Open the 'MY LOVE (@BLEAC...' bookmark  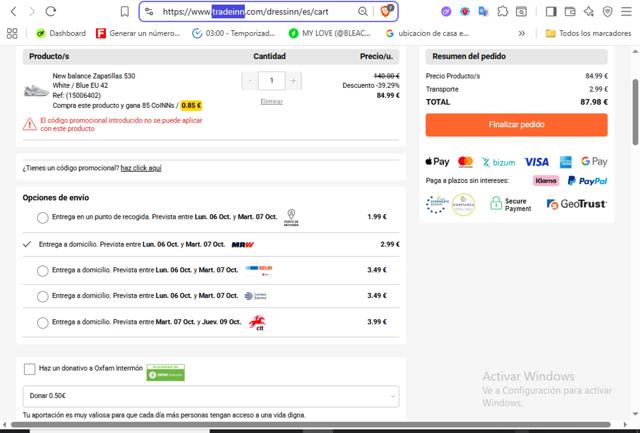[x=329, y=33]
